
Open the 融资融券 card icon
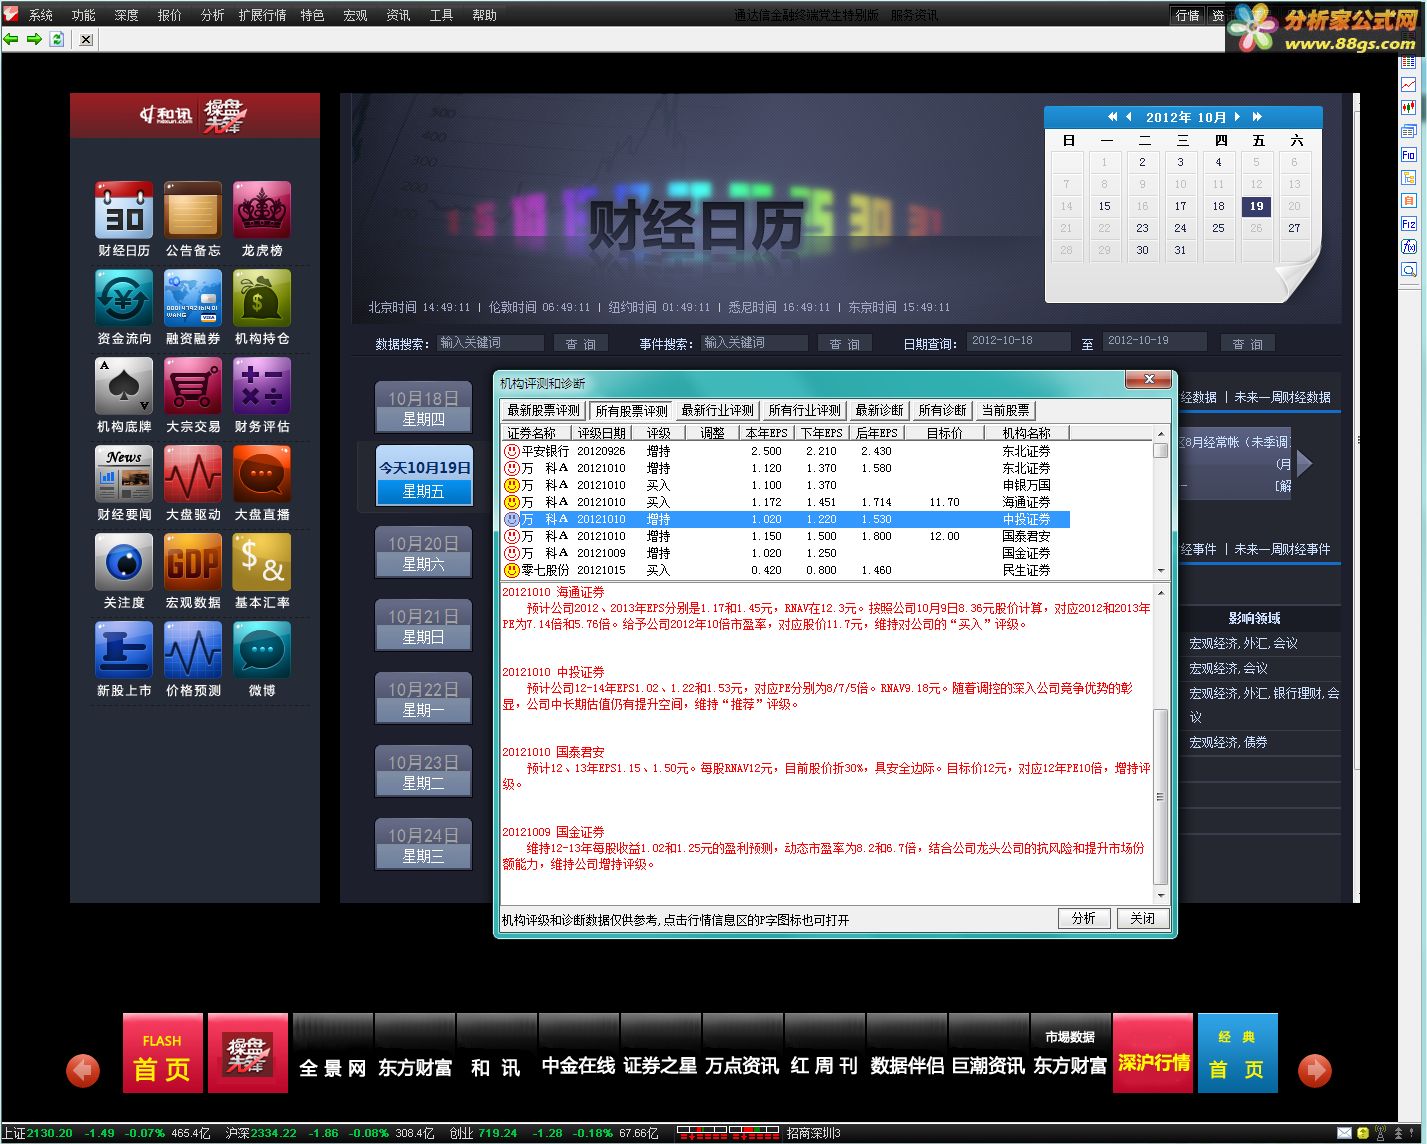click(x=193, y=298)
